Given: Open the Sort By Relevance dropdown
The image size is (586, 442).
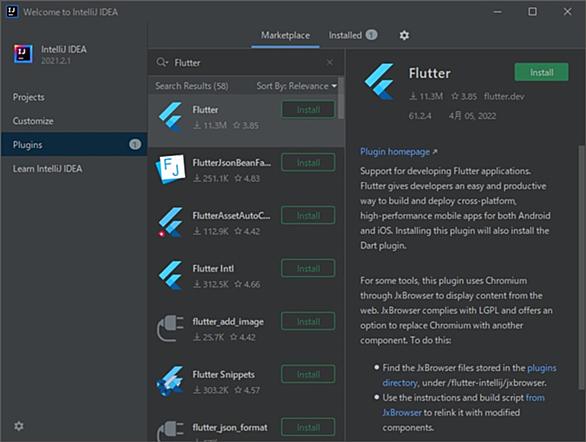Looking at the screenshot, I should pos(296,86).
